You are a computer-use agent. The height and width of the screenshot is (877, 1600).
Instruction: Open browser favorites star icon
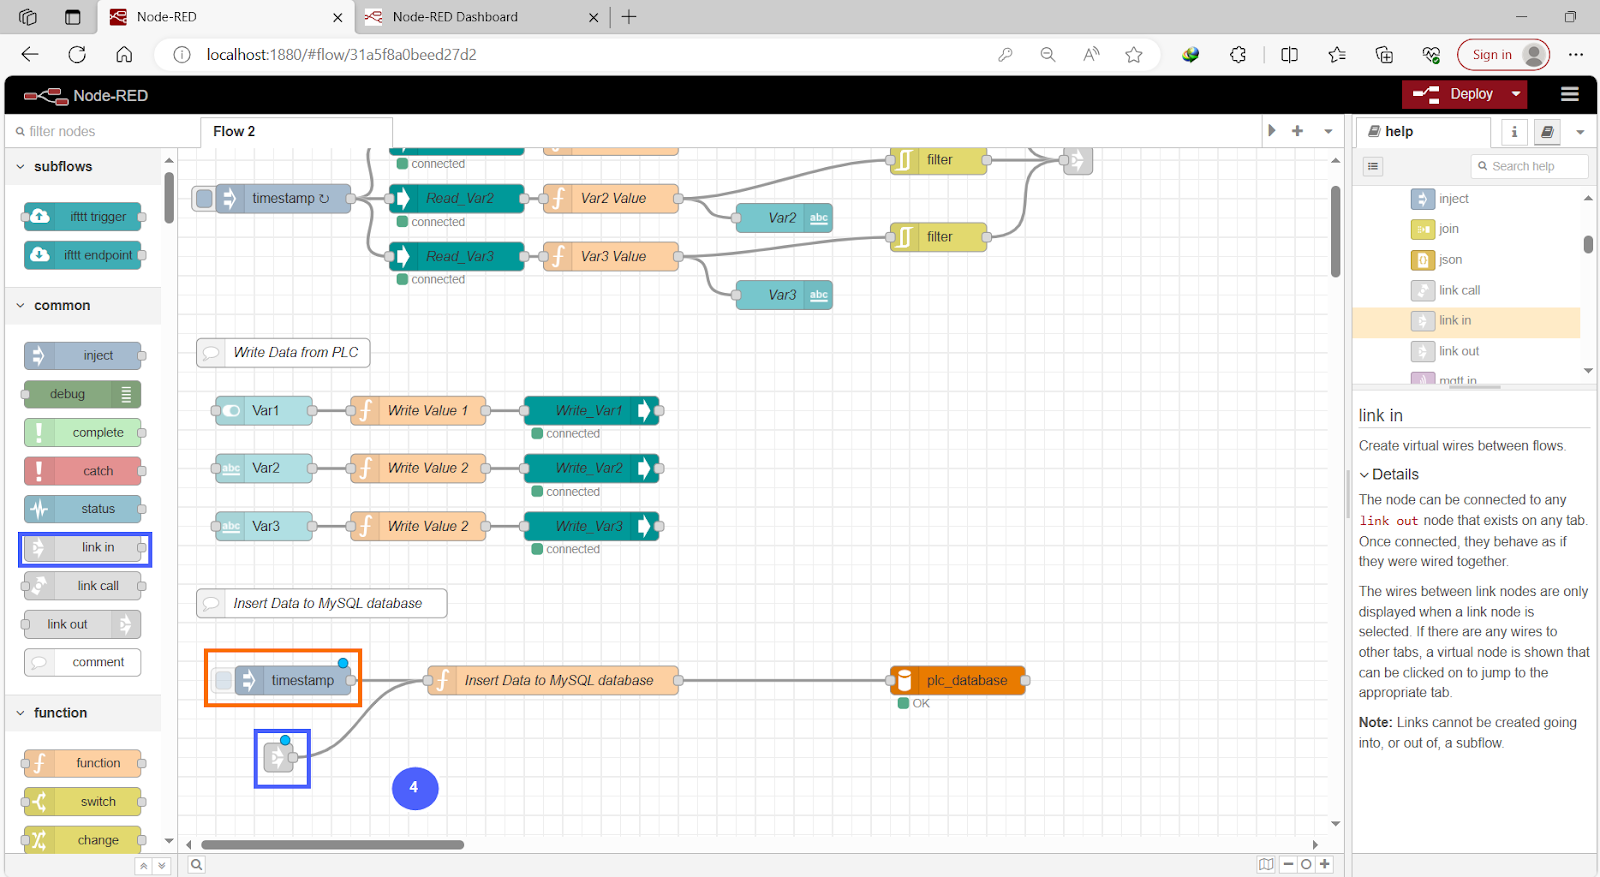1133,55
